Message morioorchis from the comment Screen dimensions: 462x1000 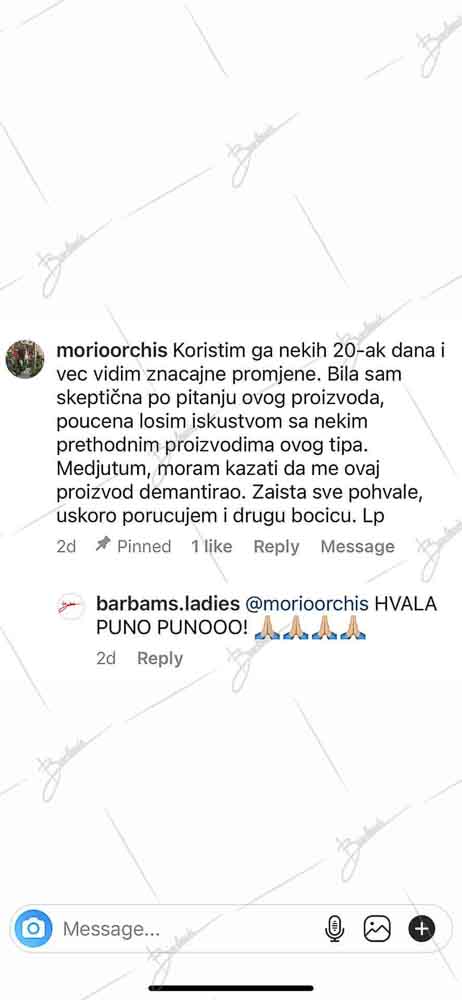tap(357, 547)
